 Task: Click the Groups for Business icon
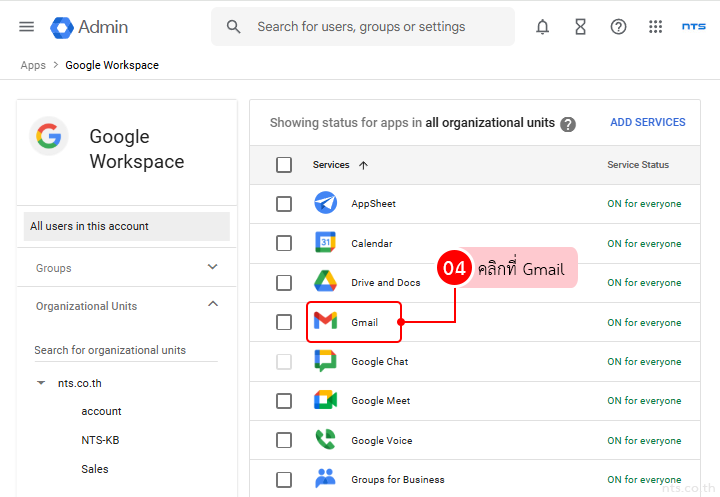[326, 478]
